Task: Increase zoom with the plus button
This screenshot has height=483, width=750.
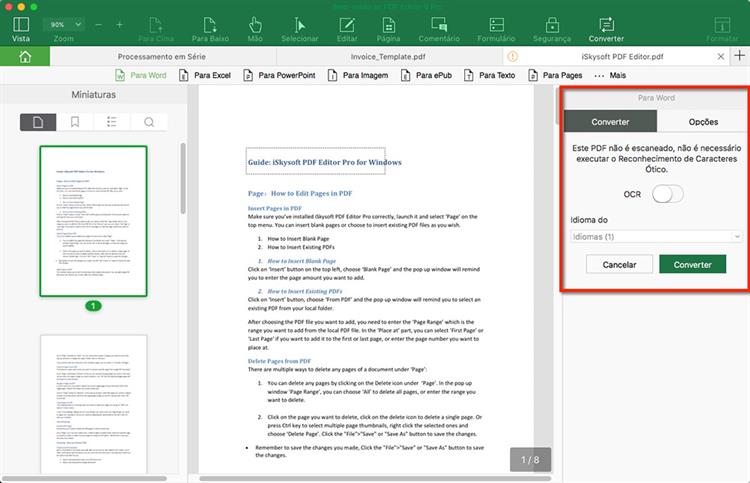Action: click(119, 24)
